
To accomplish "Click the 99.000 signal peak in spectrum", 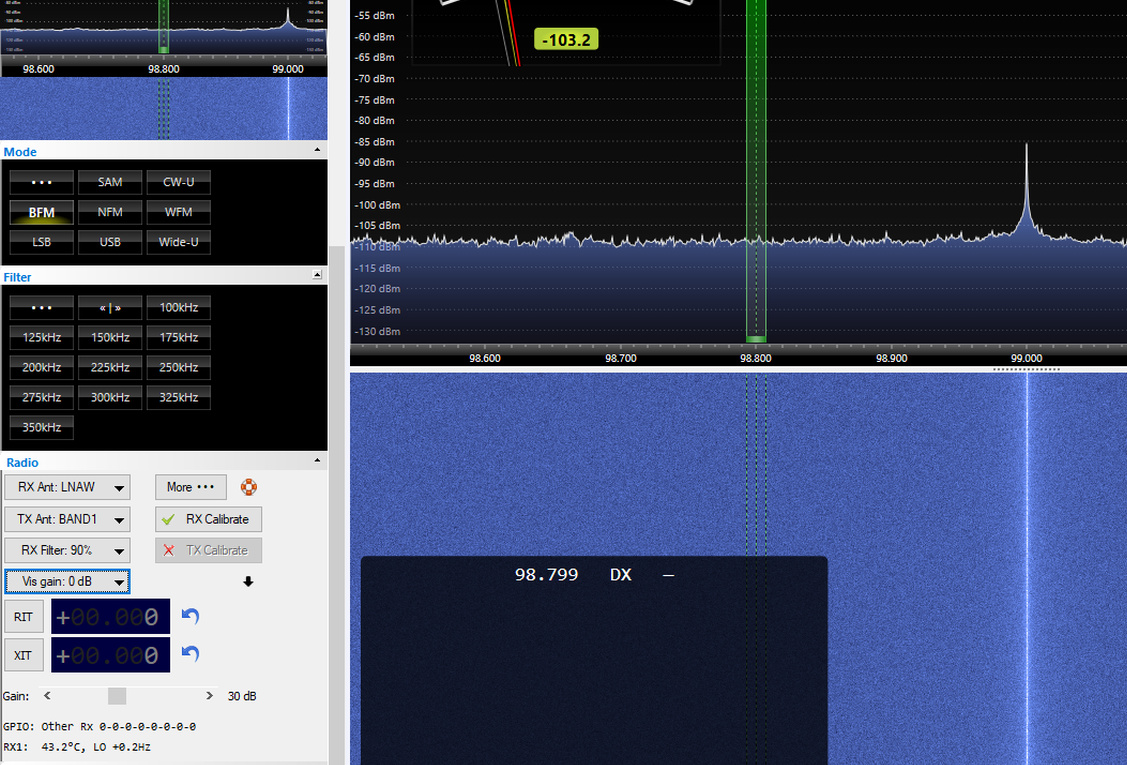I will (1026, 188).
